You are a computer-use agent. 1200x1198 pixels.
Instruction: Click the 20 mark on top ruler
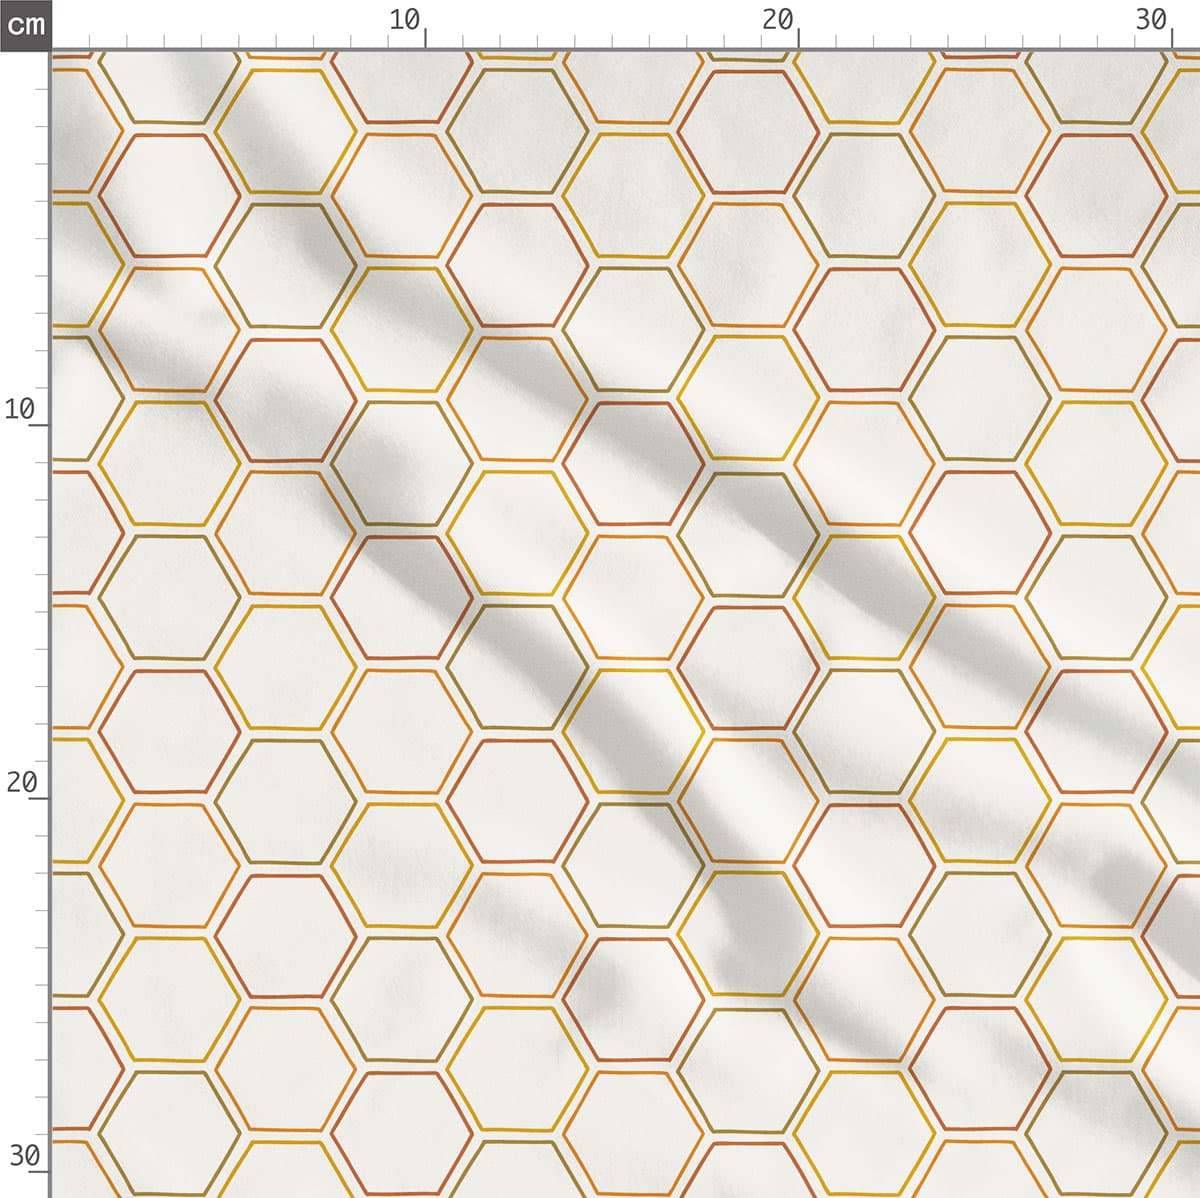tap(777, 20)
